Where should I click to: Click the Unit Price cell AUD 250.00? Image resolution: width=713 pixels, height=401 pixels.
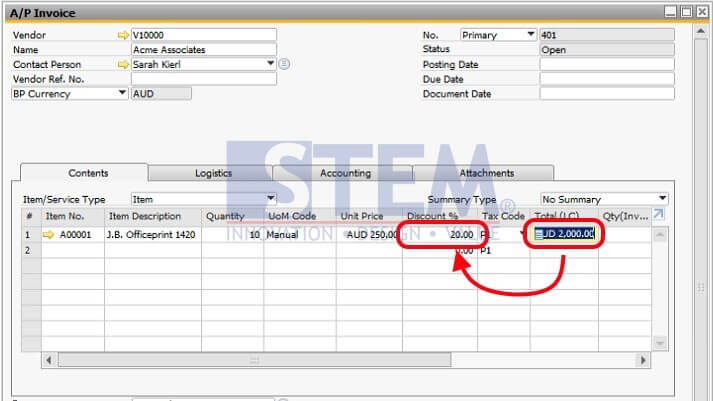coord(369,235)
